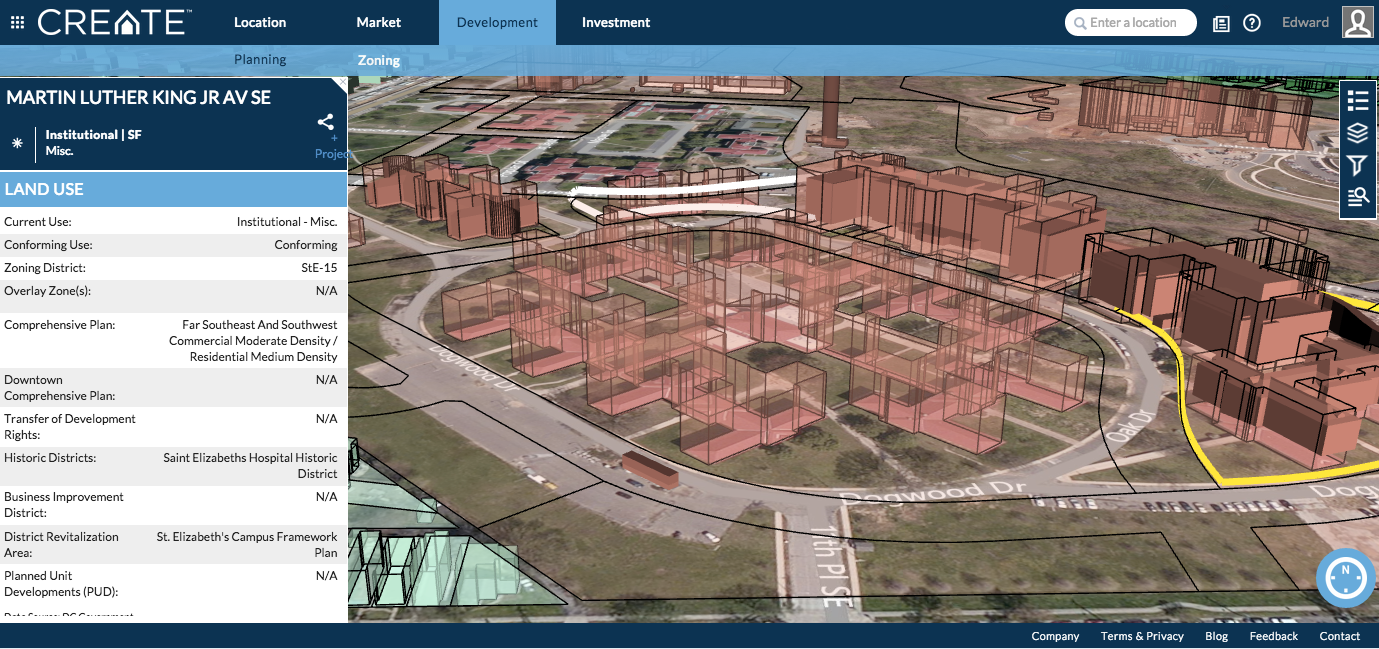The image size is (1379, 649).
Task: Open the help question mark icon
Action: pos(1251,23)
